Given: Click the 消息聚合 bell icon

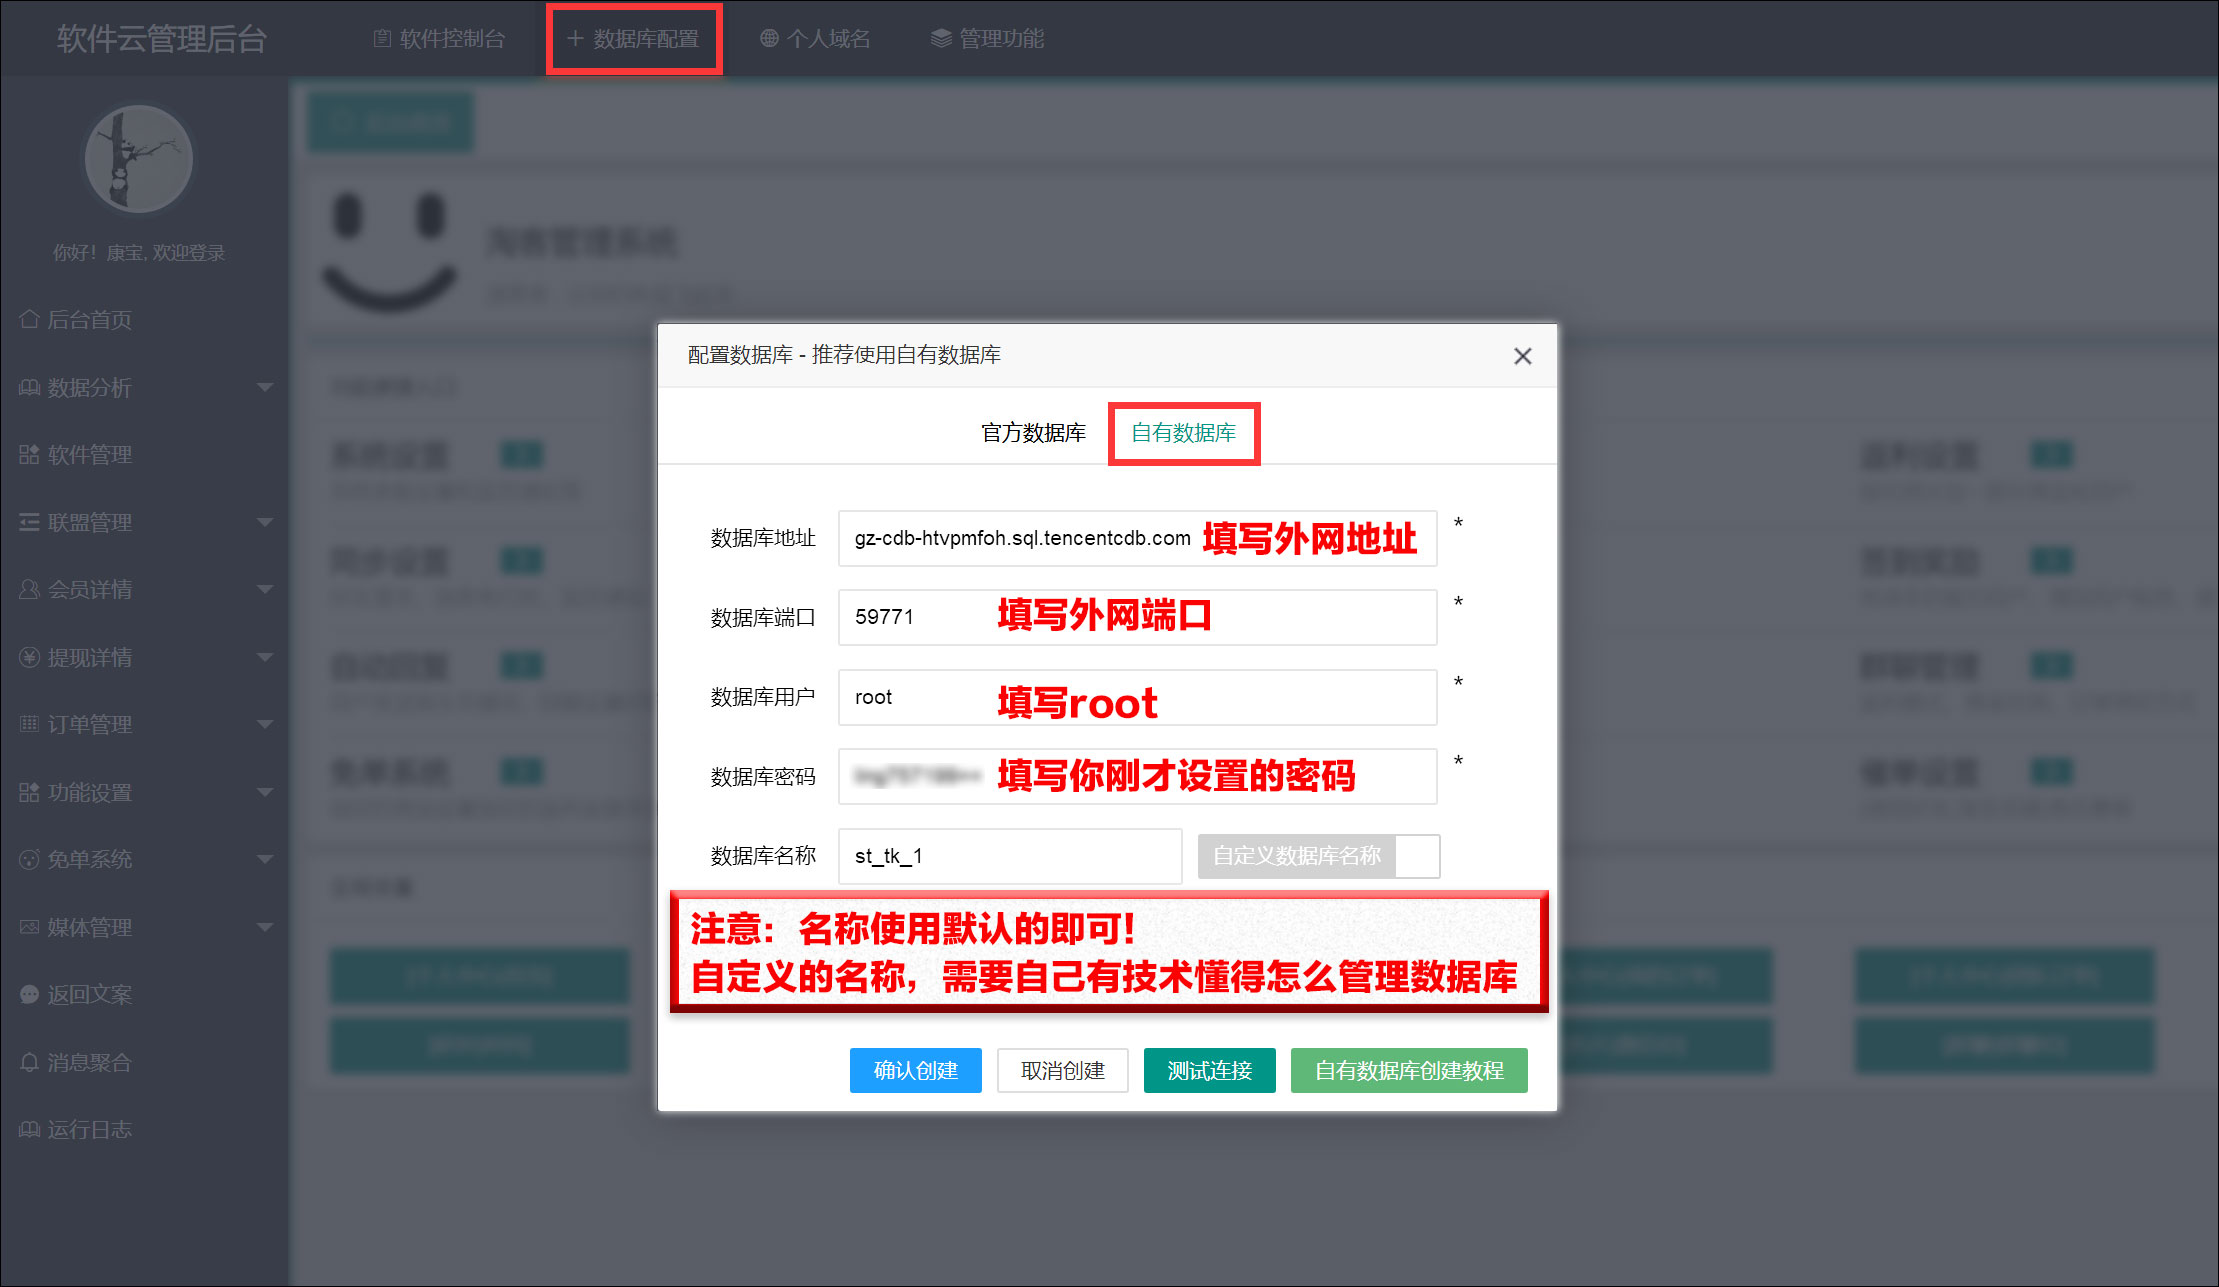Looking at the screenshot, I should (x=29, y=1063).
